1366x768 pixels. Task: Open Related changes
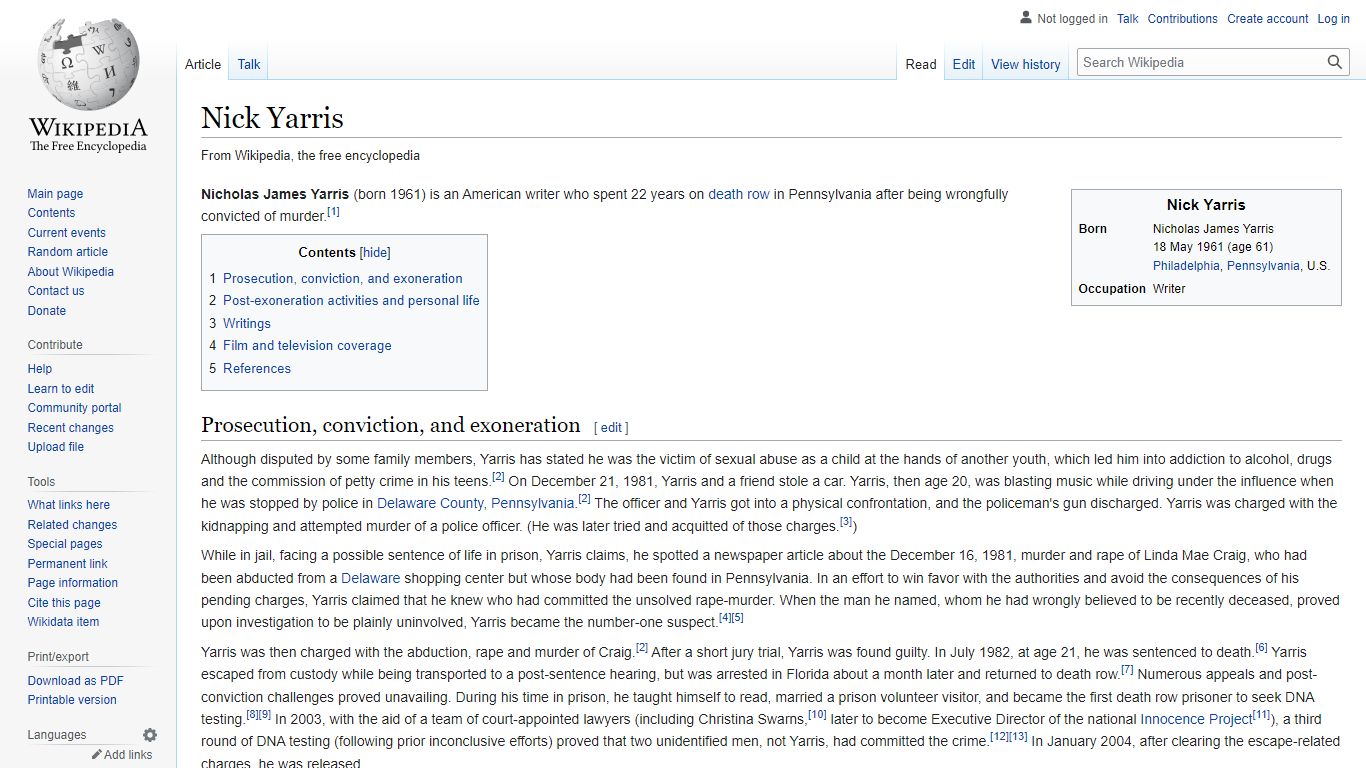point(72,525)
